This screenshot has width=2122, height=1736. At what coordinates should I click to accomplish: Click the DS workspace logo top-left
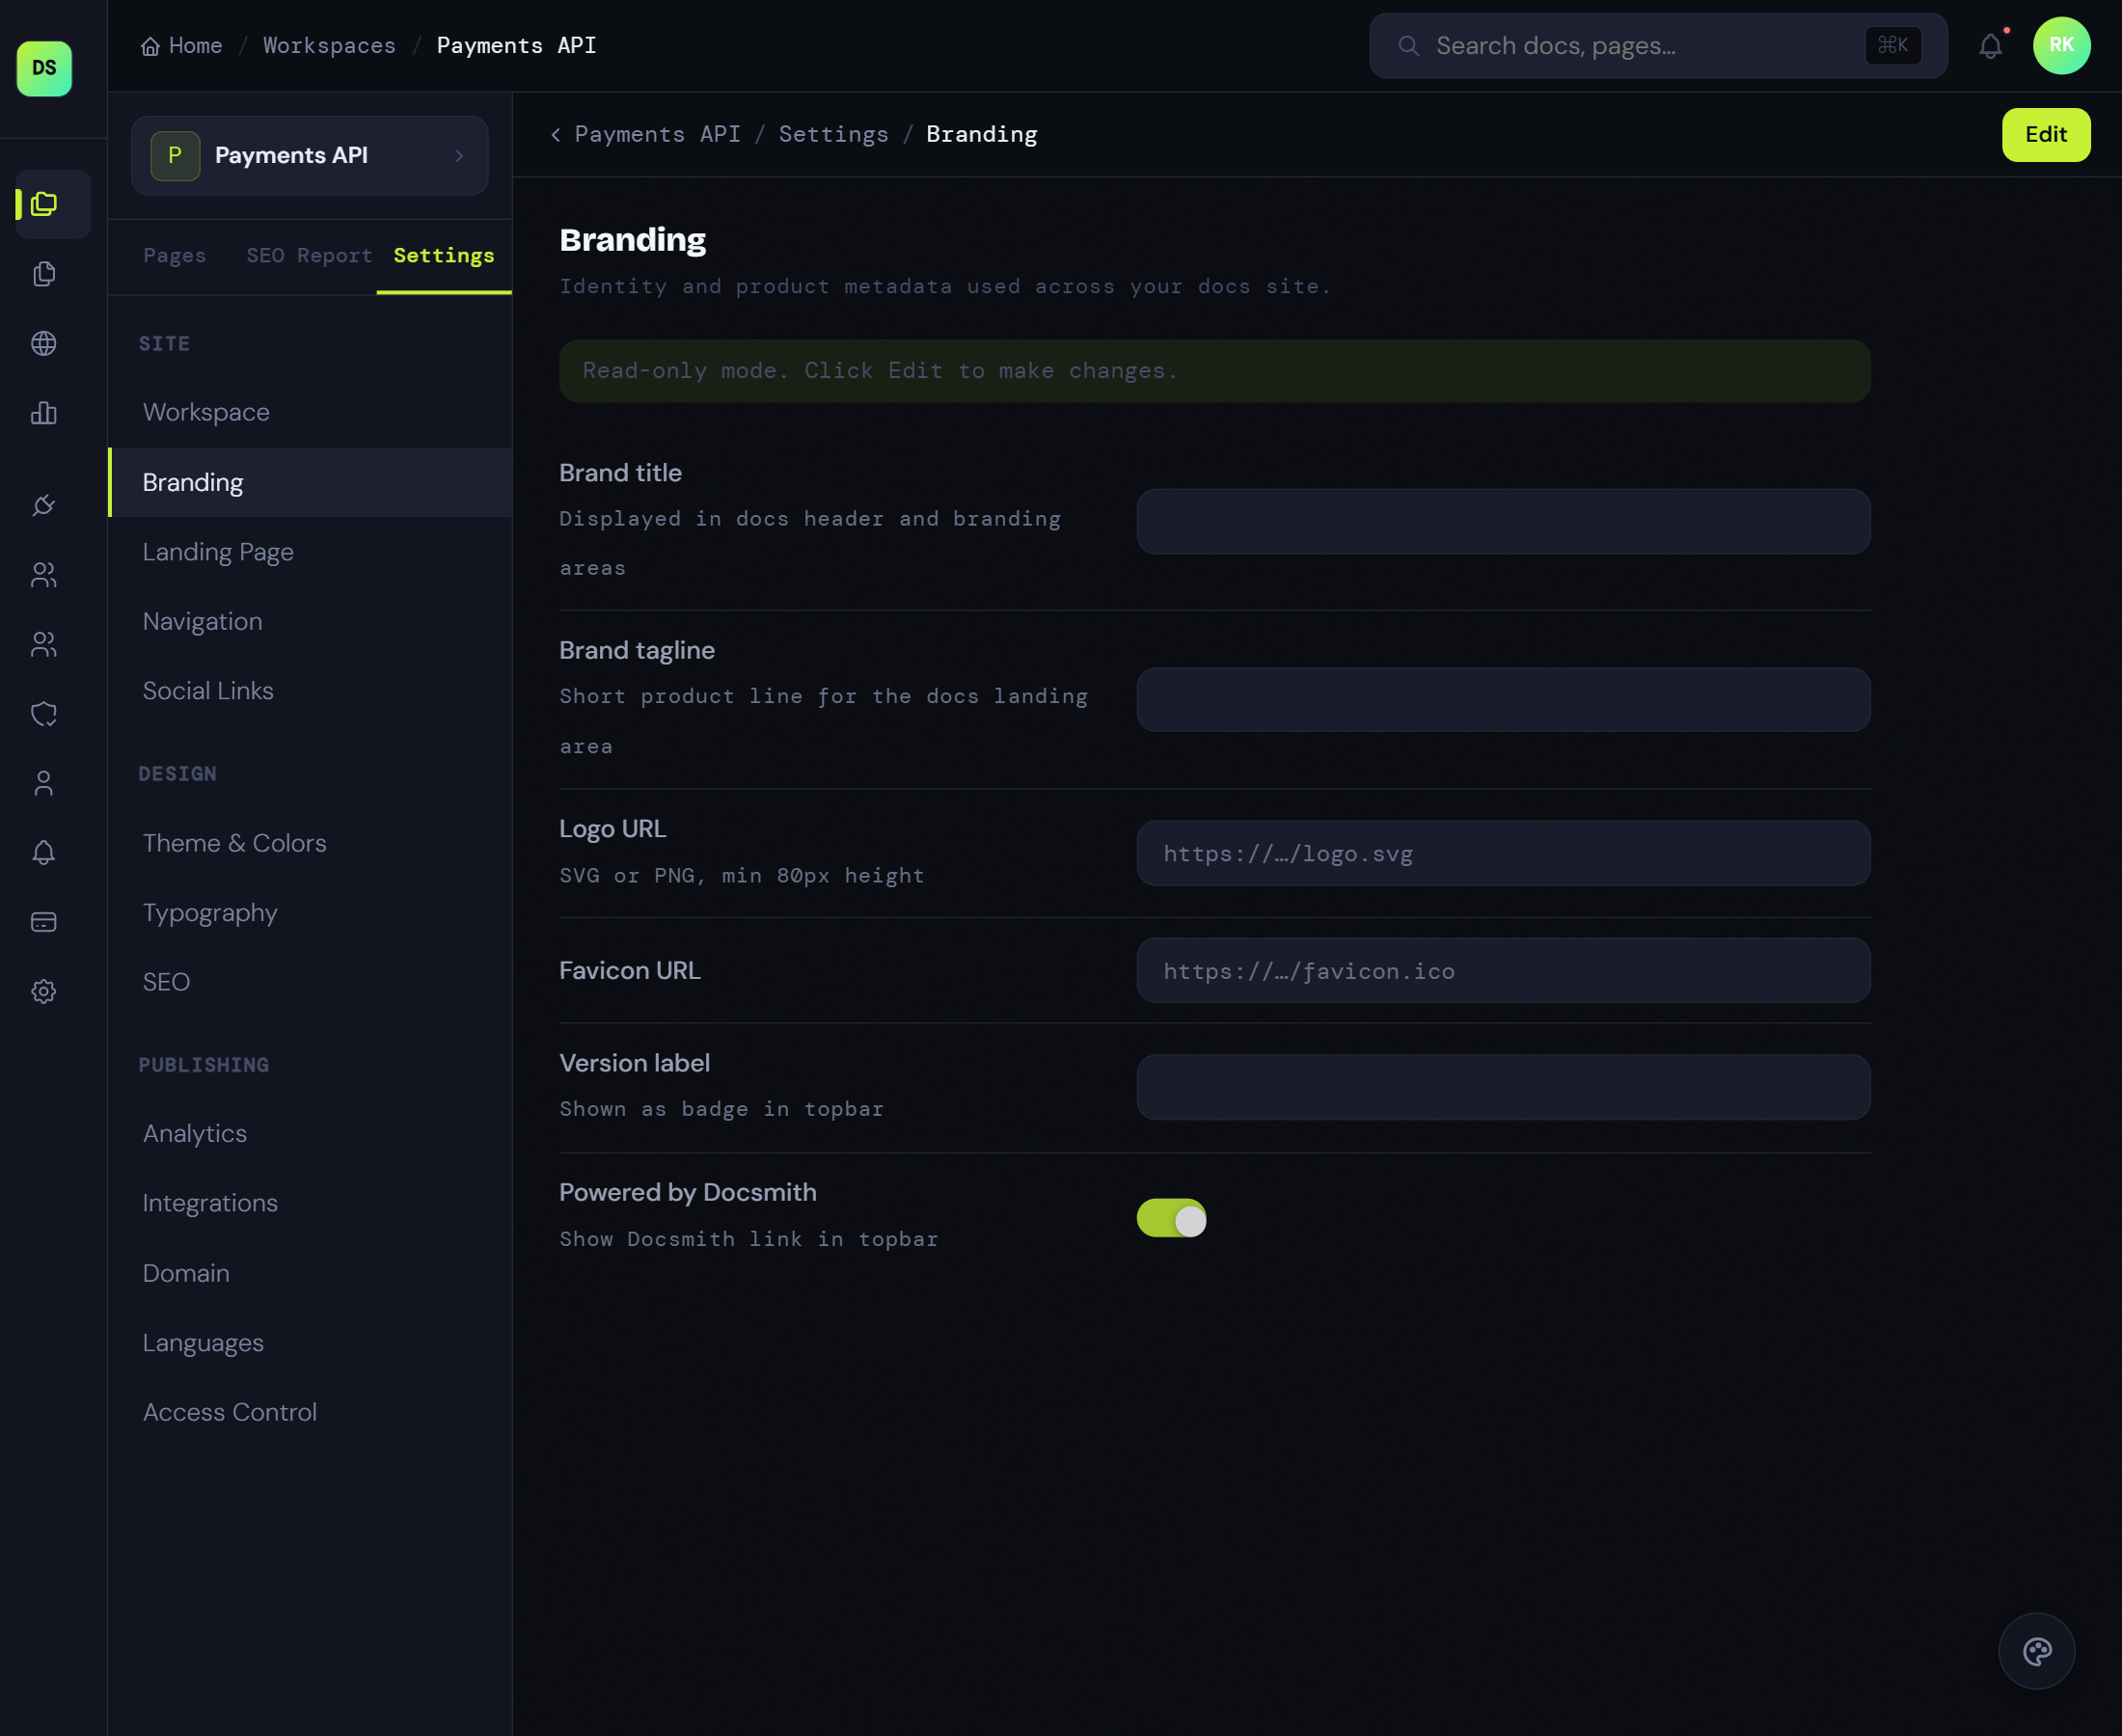pos(43,68)
